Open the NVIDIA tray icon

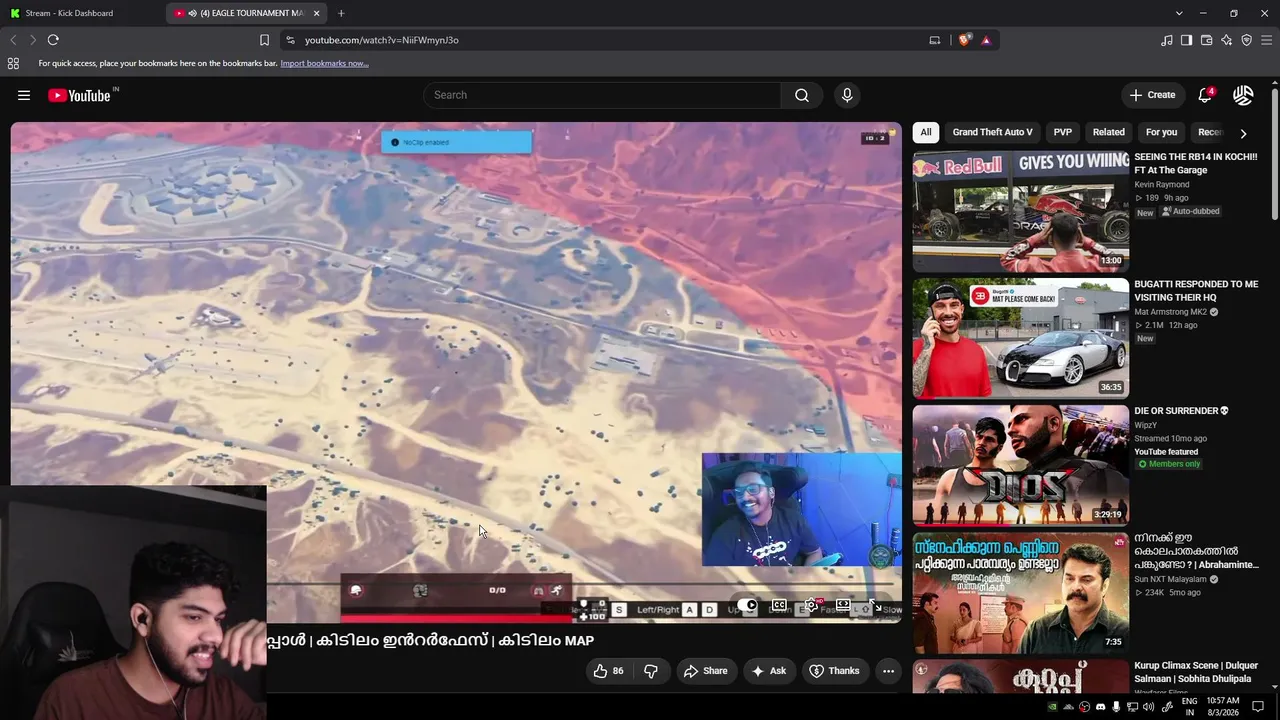(x=1052, y=707)
